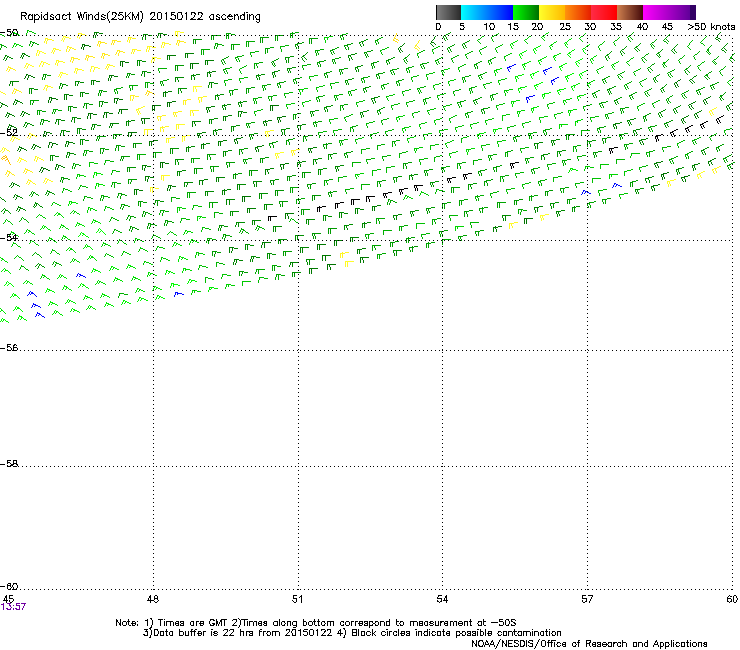
Task: Click the '-58' latitude axis label
Action: (x=9, y=464)
